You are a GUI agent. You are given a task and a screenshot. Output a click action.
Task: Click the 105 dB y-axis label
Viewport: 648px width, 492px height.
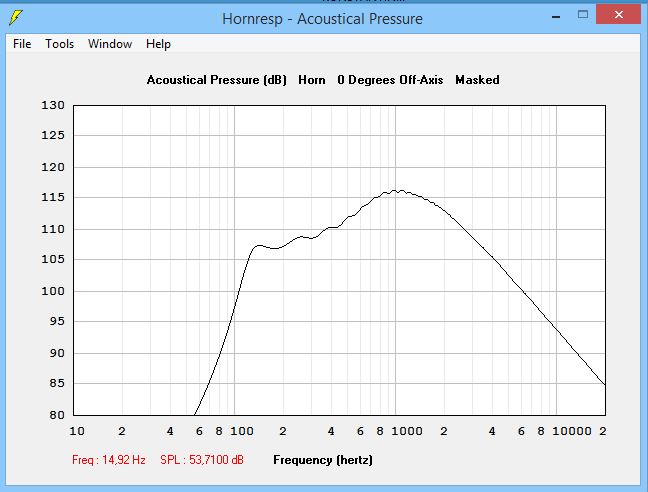53,259
